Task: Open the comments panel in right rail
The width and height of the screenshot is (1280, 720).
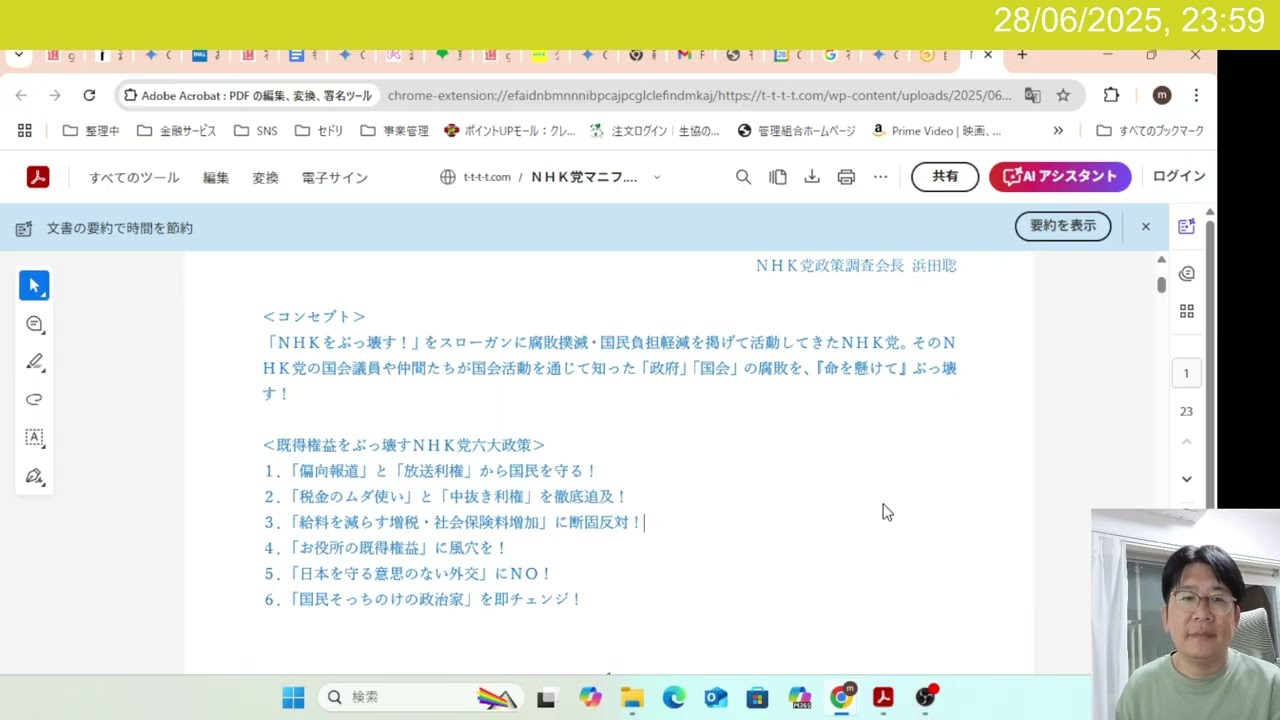Action: (1187, 273)
